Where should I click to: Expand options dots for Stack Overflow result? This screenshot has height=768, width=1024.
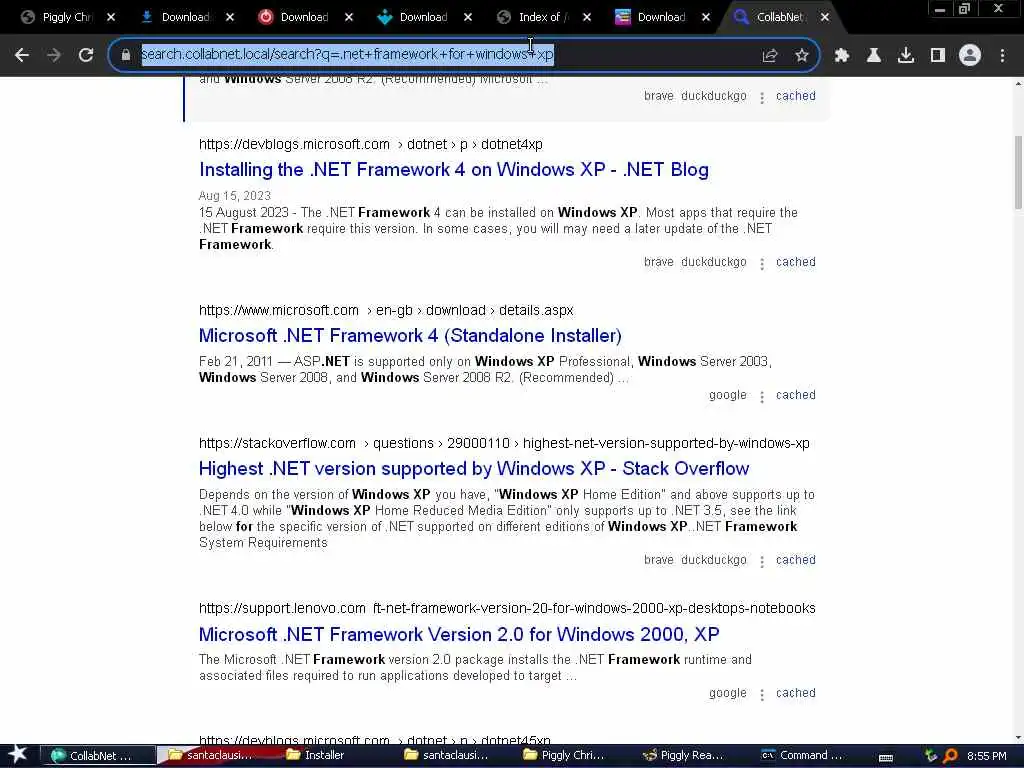[761, 561]
